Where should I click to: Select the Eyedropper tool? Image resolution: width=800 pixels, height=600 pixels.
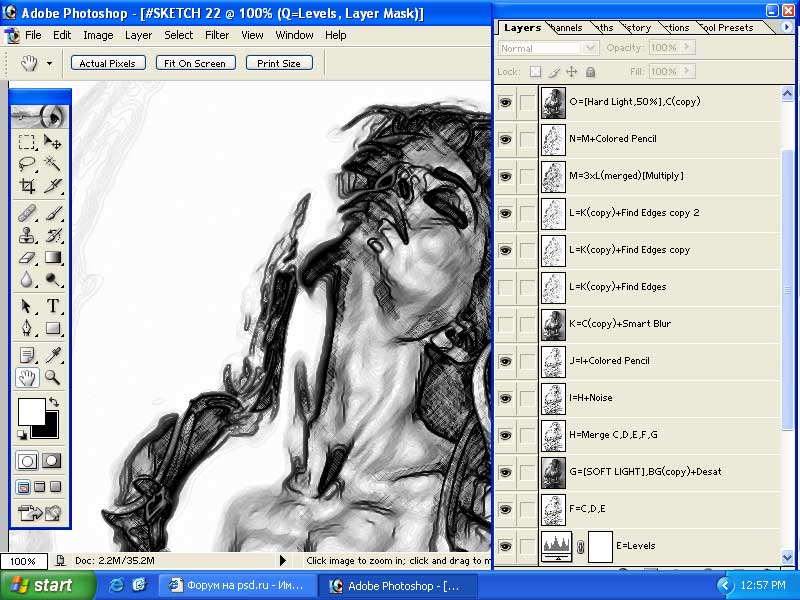(x=53, y=355)
